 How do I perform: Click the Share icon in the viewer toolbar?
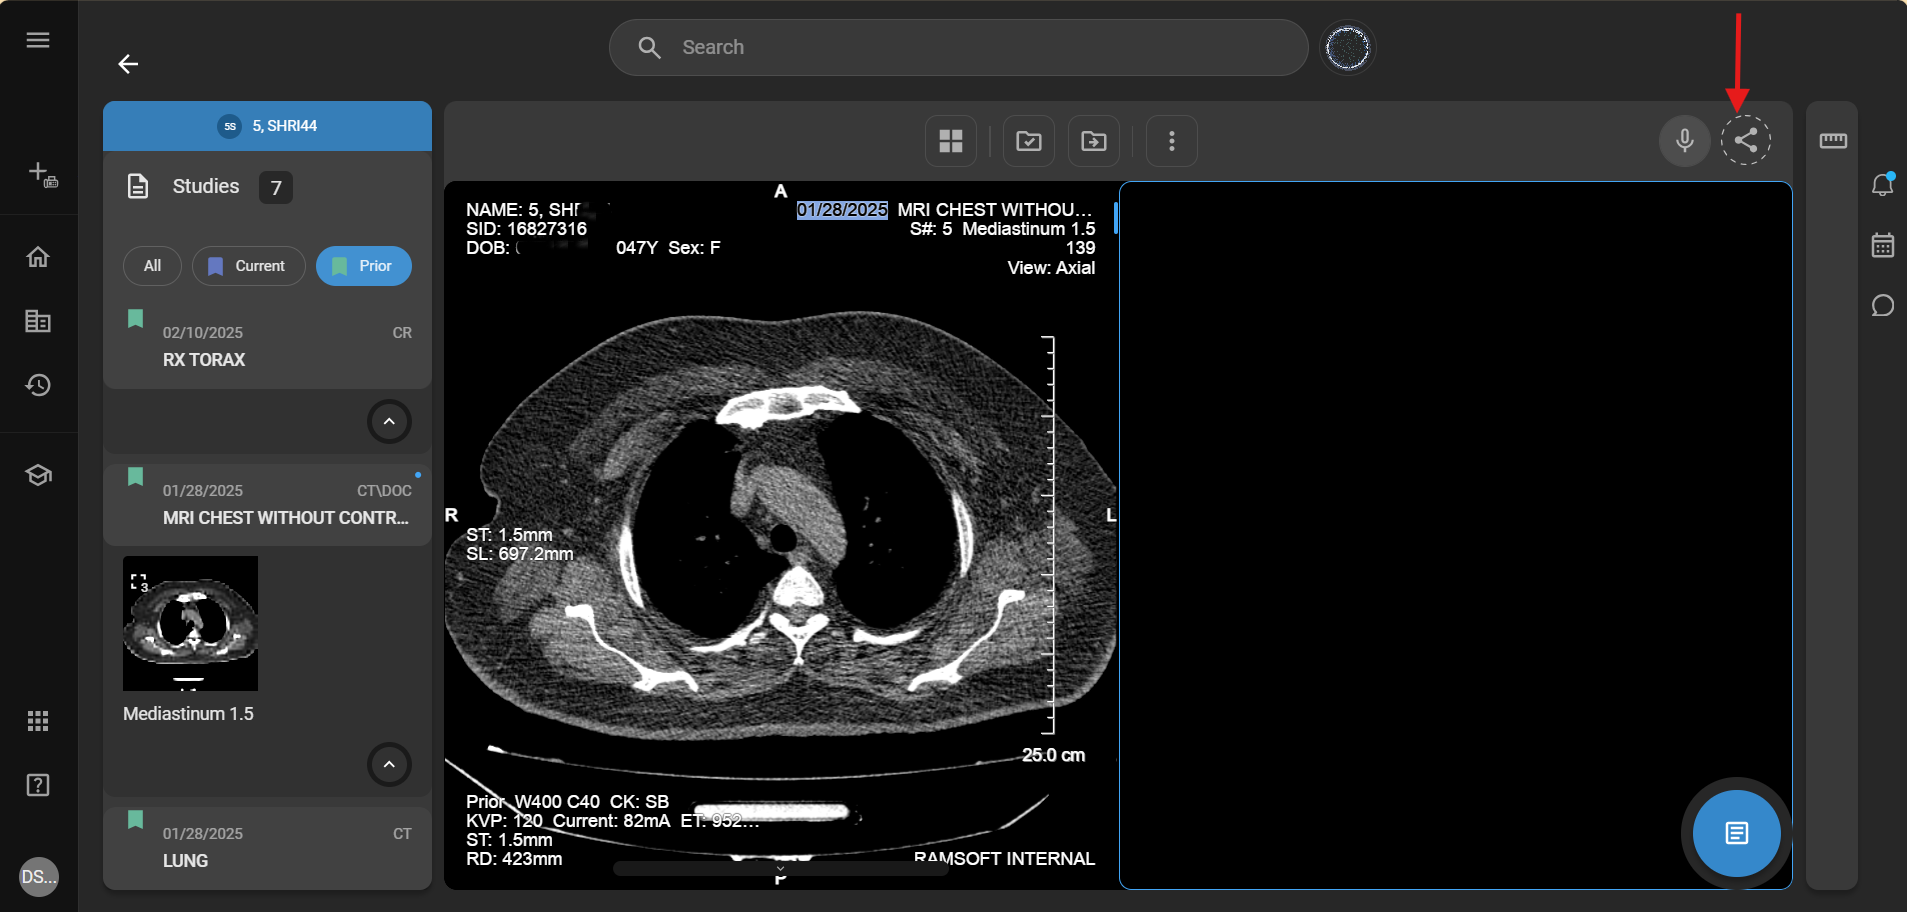pyautogui.click(x=1745, y=141)
